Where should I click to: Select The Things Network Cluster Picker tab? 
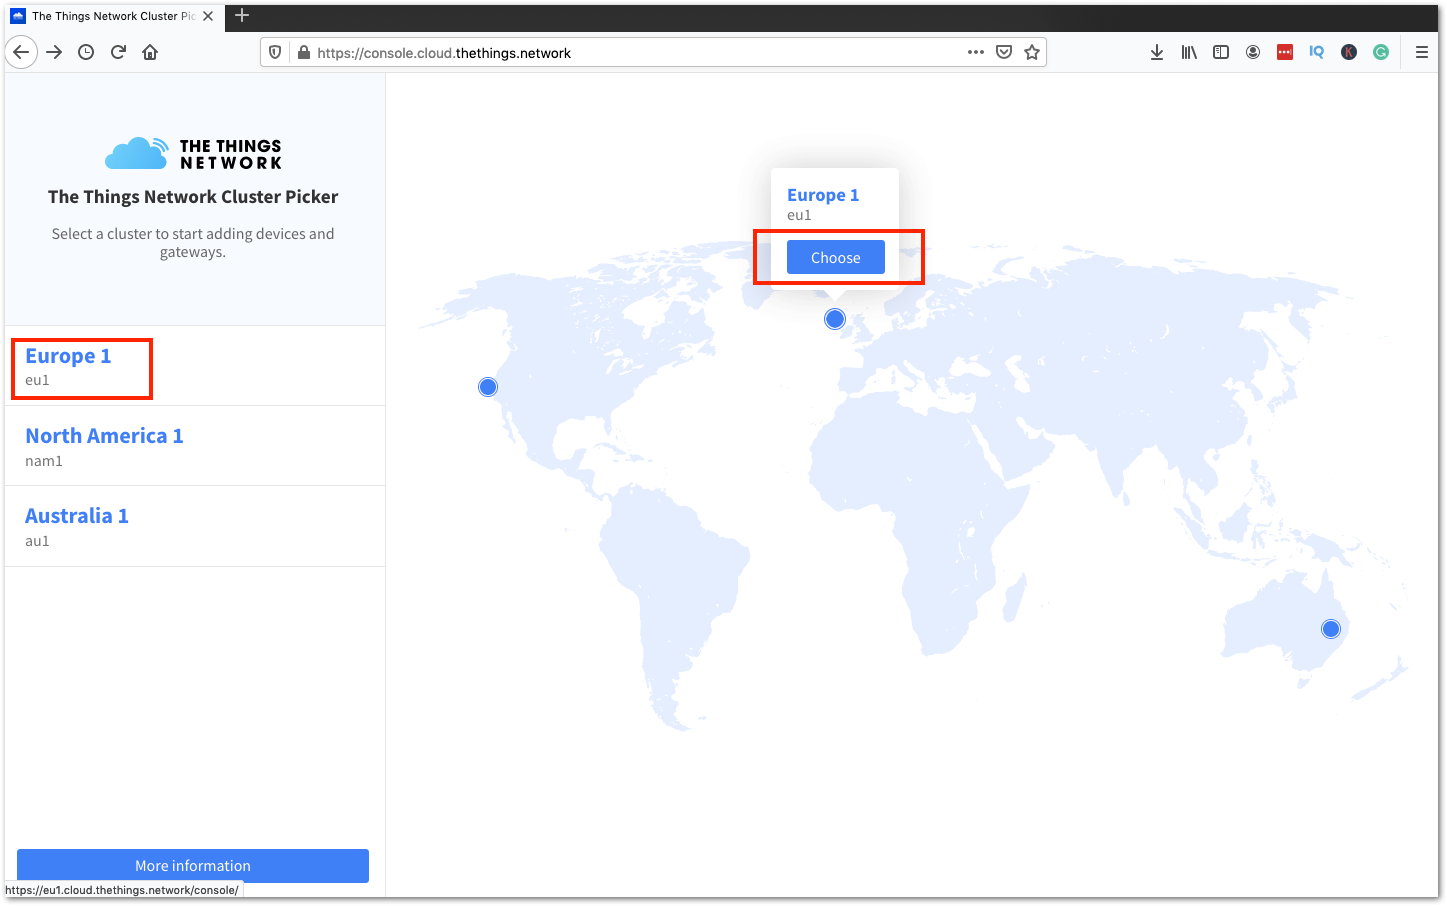113,16
